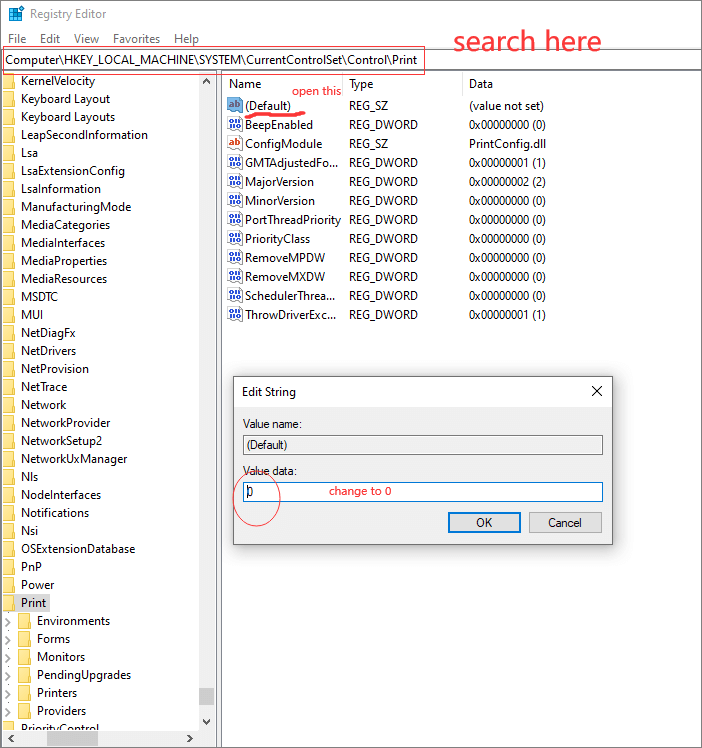Open the Favorites menu

tap(136, 39)
